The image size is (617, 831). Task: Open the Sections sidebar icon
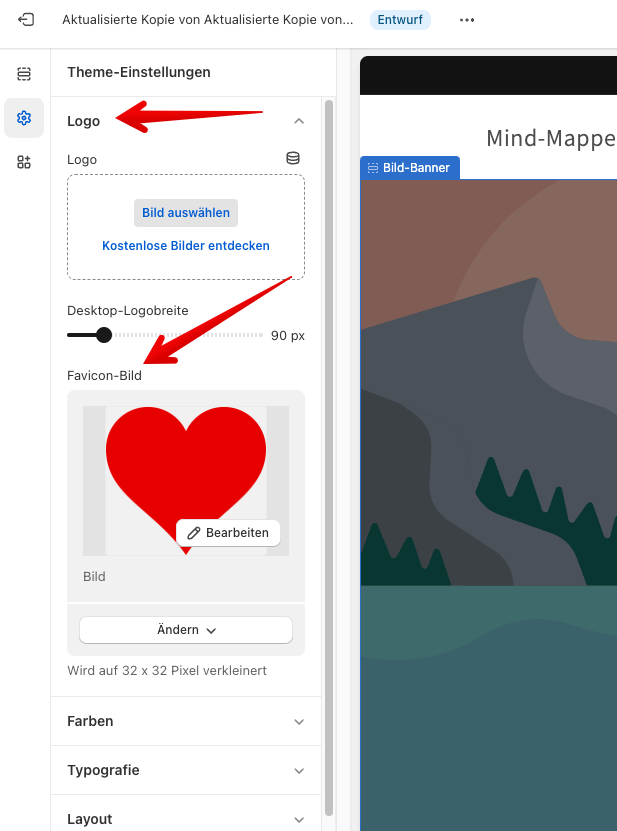(24, 74)
